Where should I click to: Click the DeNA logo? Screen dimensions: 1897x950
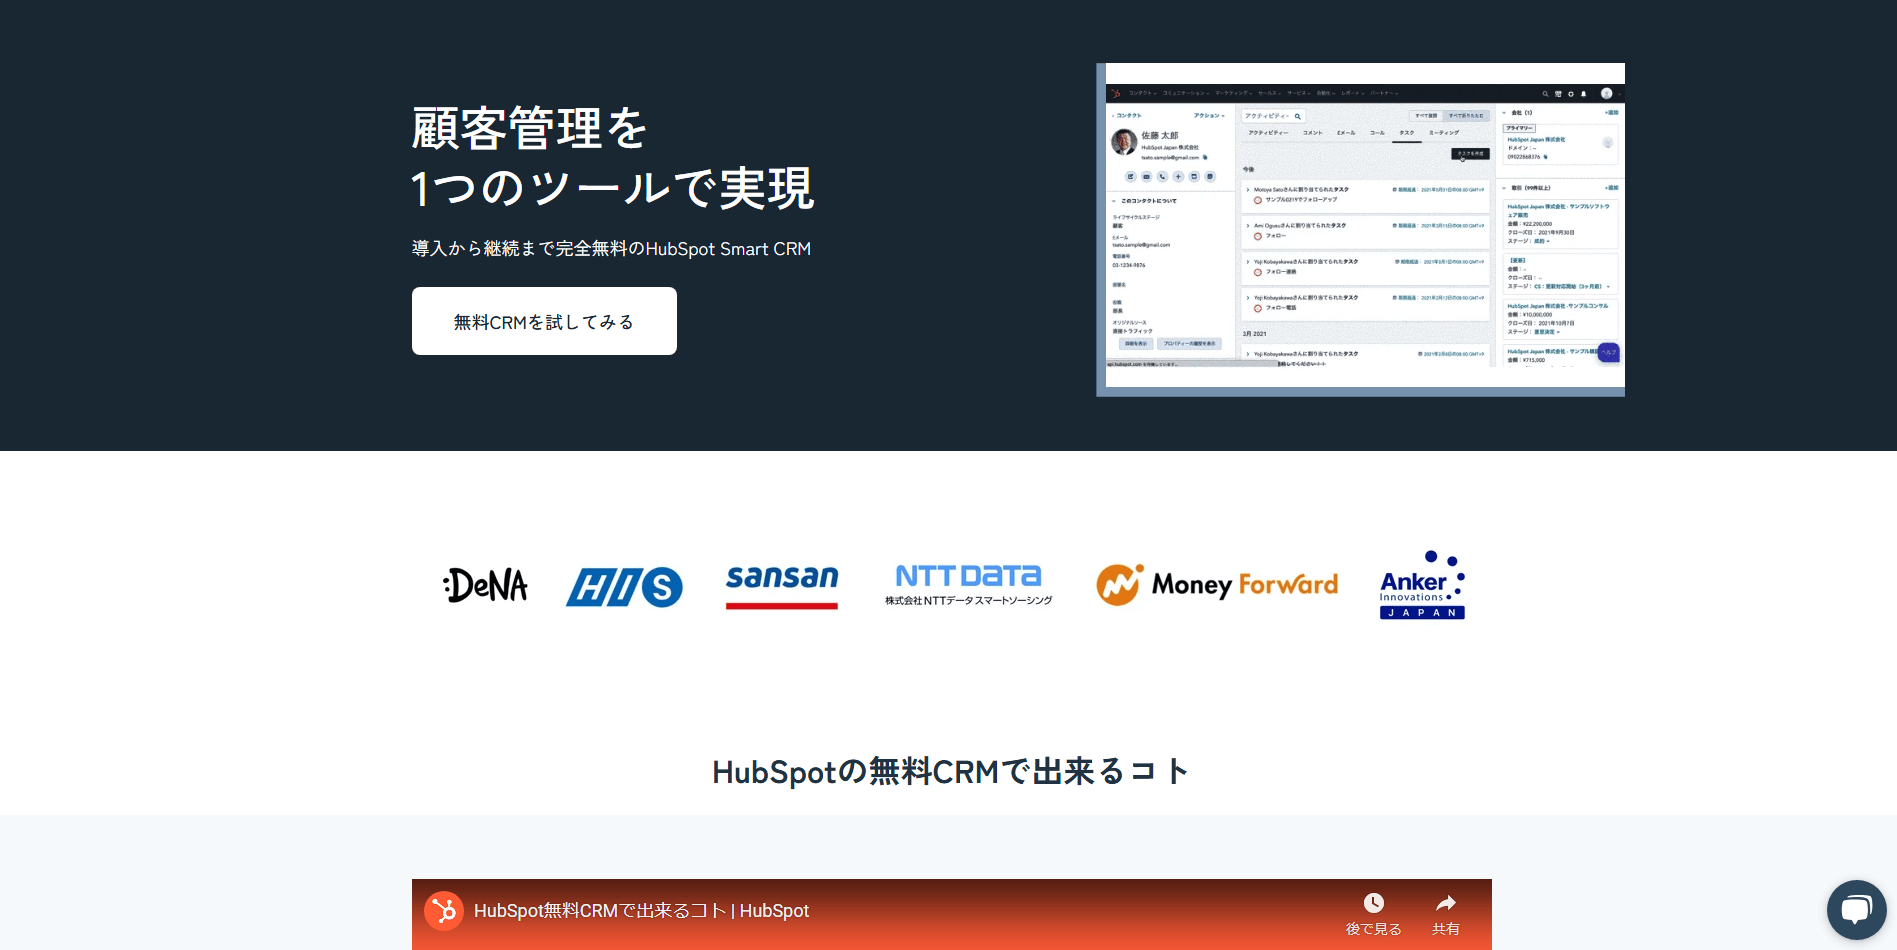pos(485,585)
